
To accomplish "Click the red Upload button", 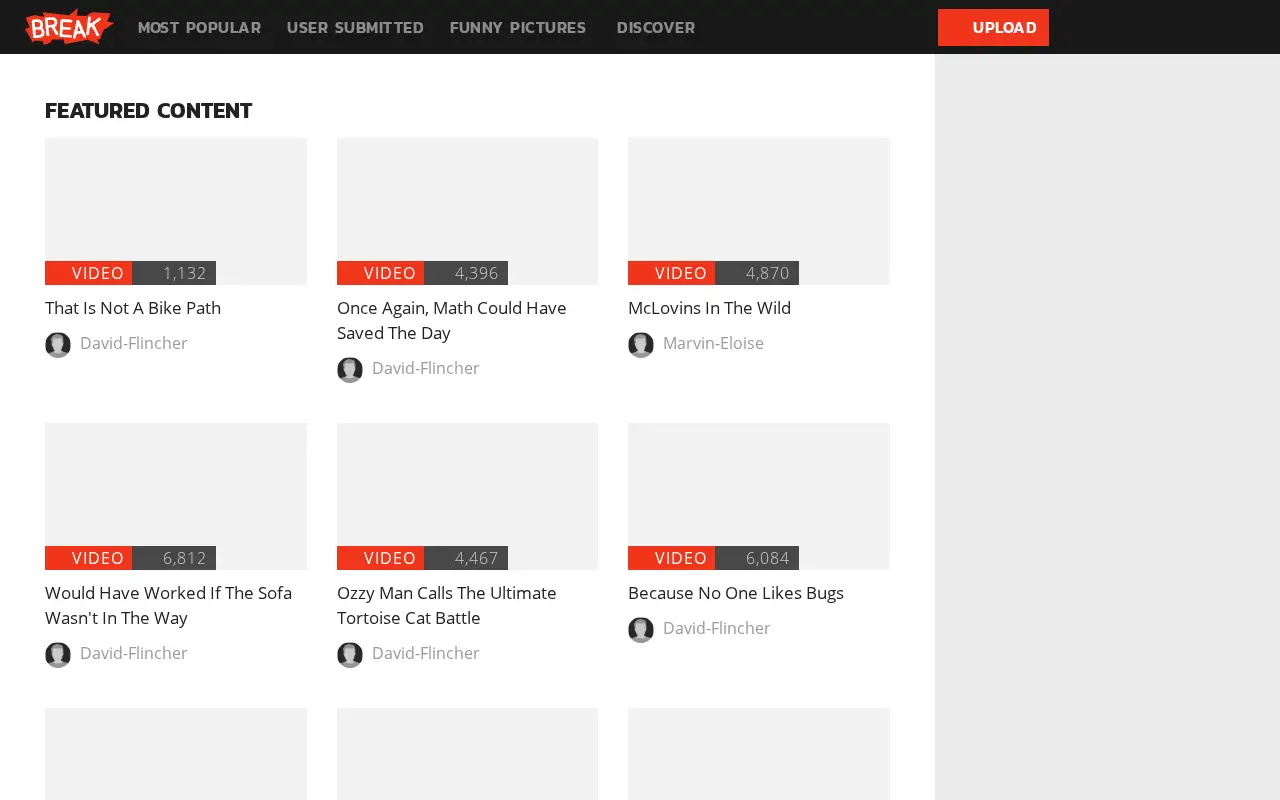I will [x=993, y=27].
